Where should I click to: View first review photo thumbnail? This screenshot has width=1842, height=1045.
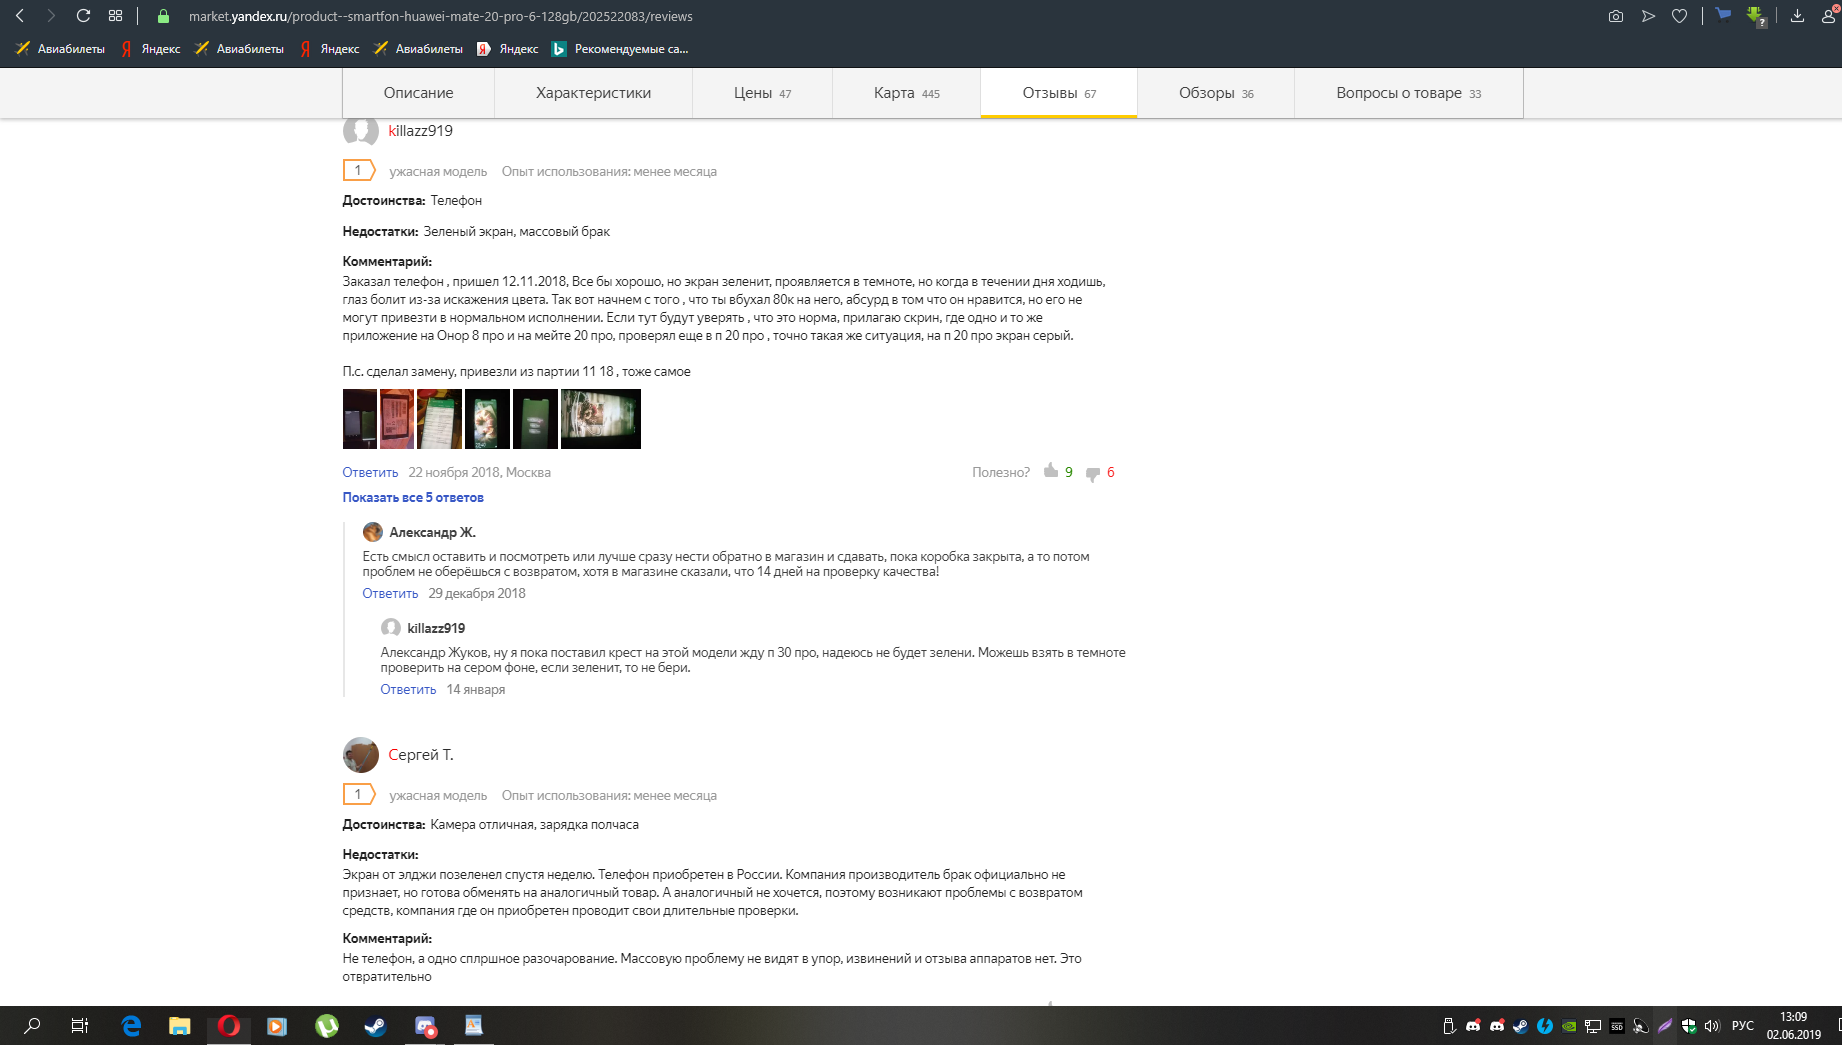(360, 419)
